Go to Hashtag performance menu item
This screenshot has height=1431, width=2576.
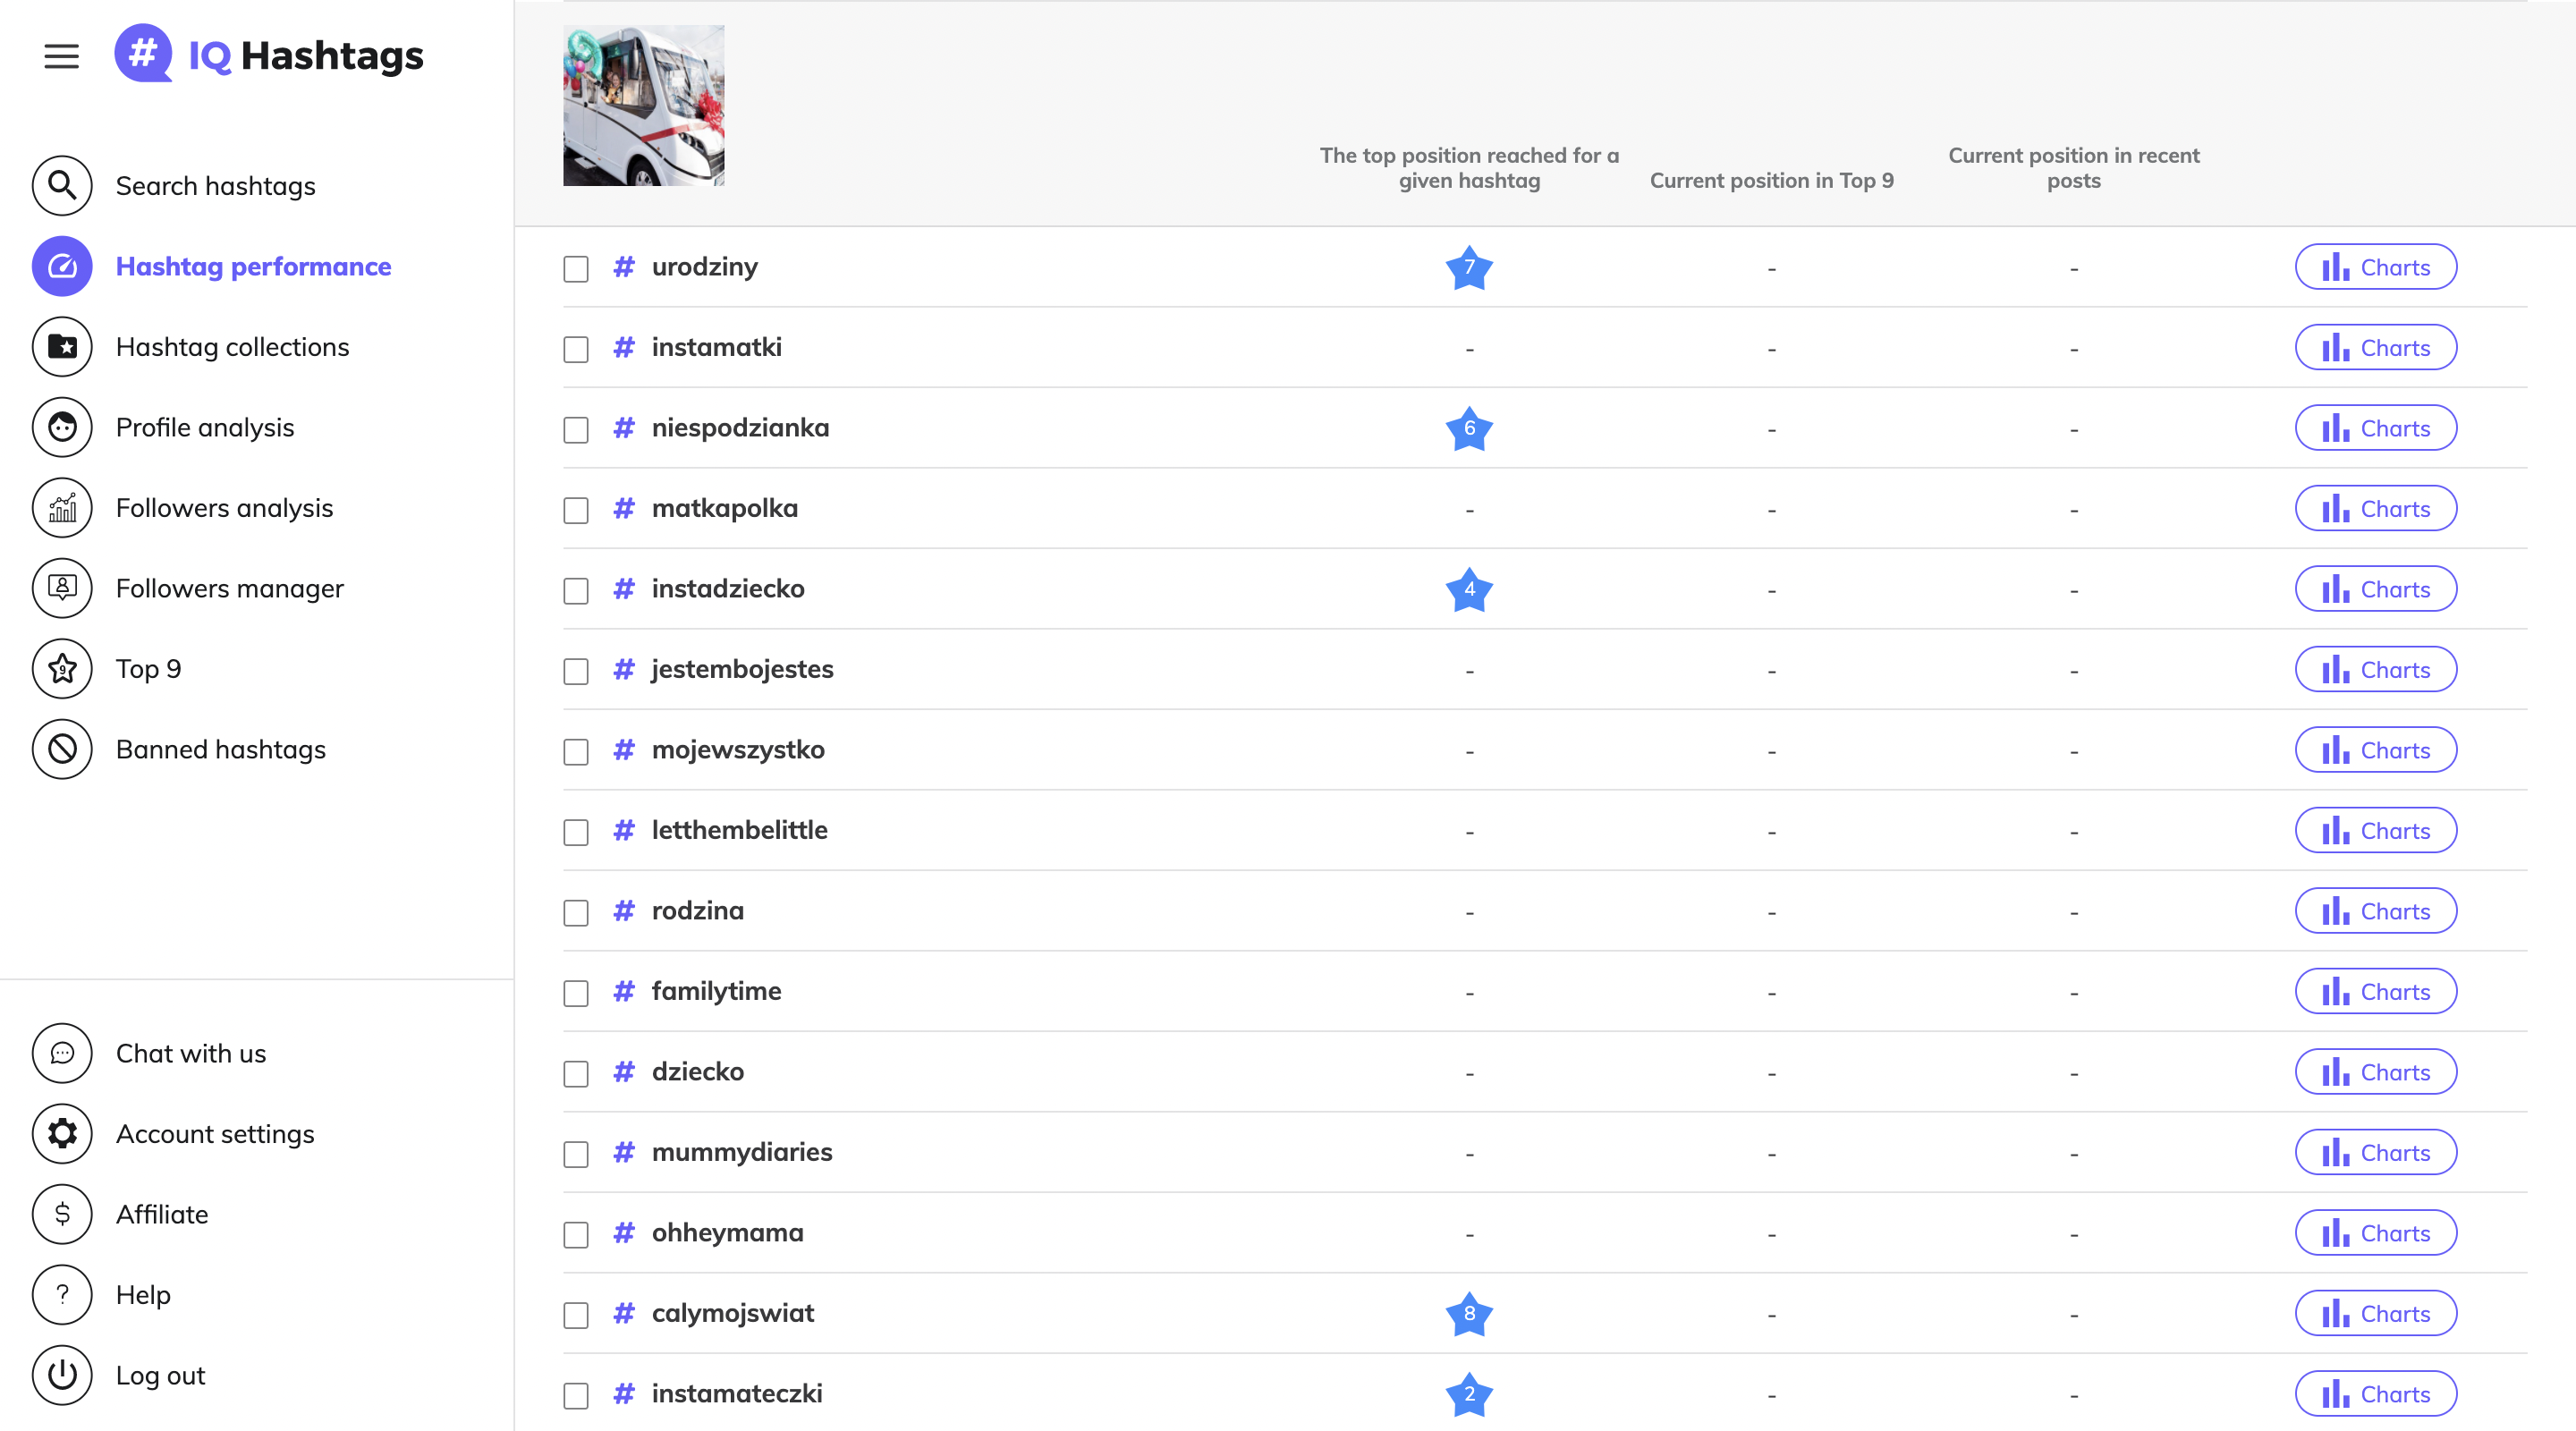click(x=253, y=266)
